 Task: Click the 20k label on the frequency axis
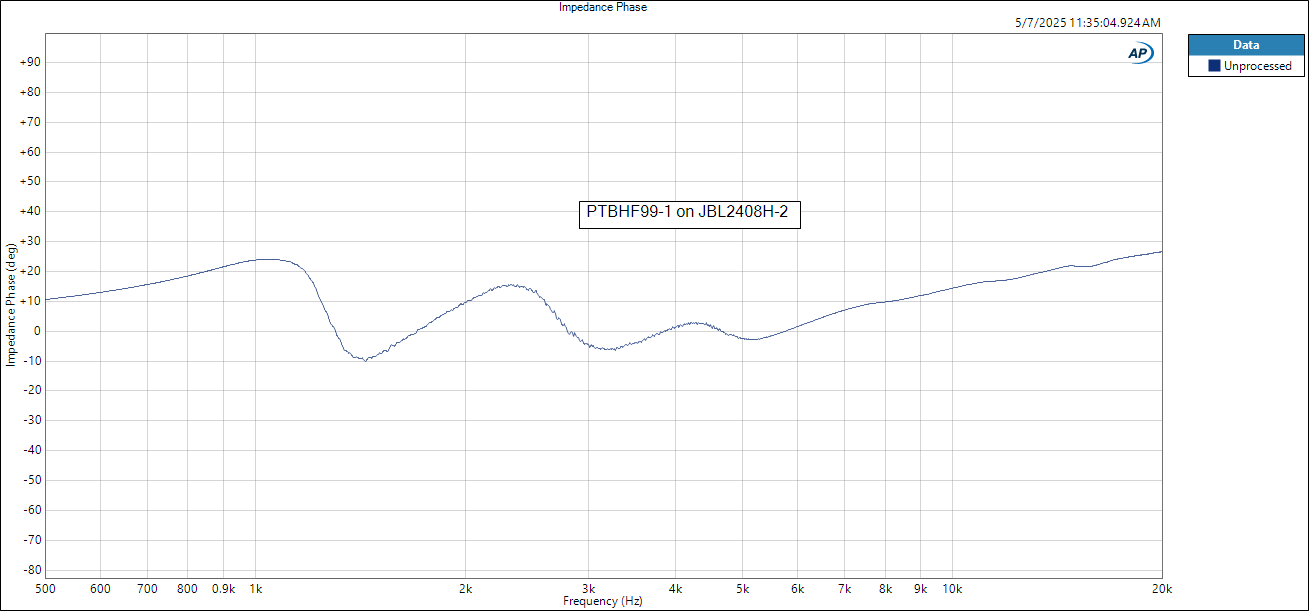(1162, 589)
